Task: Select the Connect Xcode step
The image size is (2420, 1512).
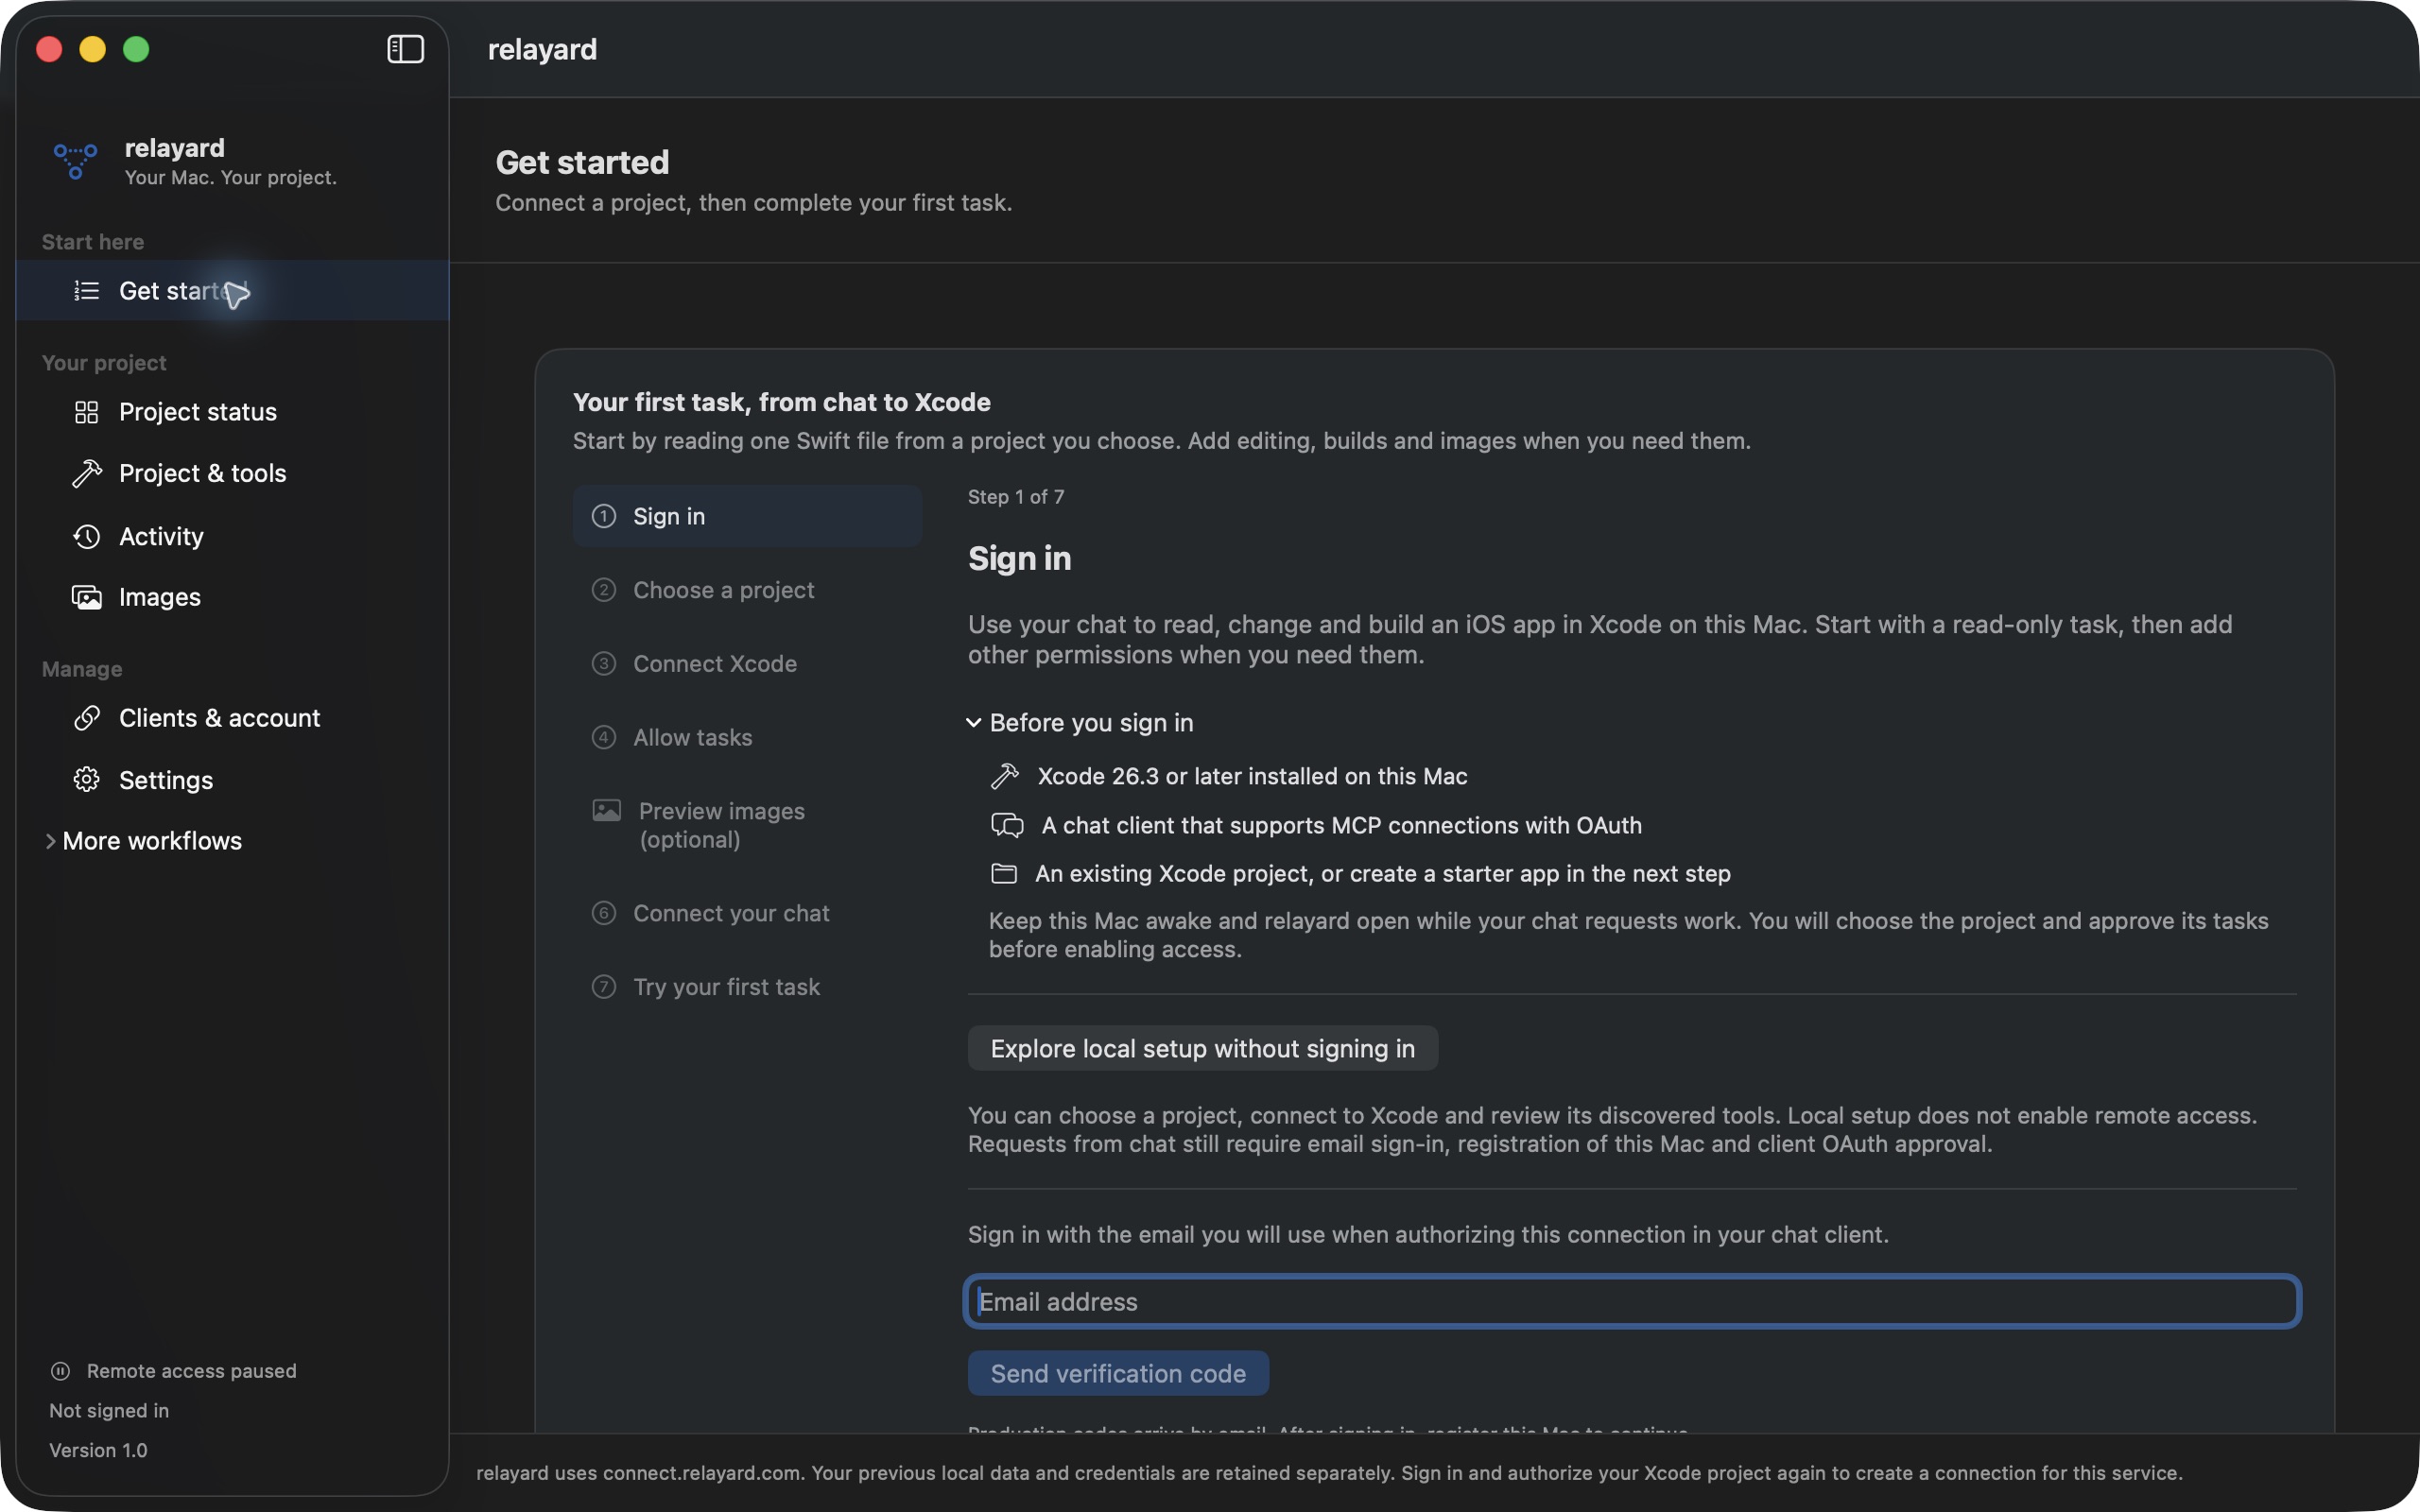Action: 746,663
